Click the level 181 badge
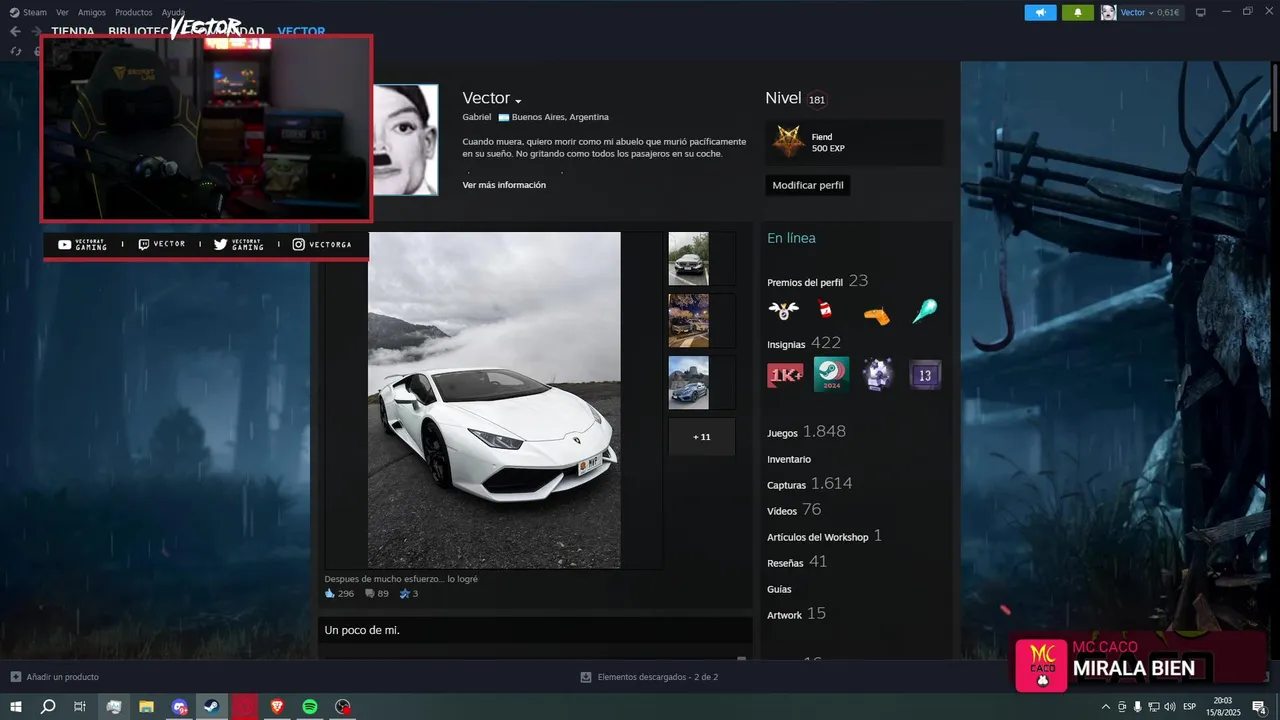 pyautogui.click(x=817, y=100)
